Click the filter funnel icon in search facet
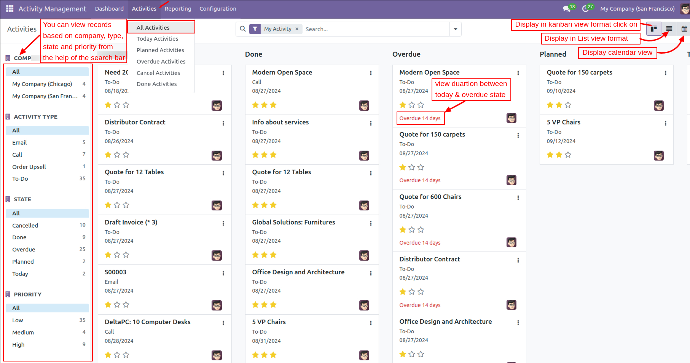Image resolution: width=690 pixels, height=363 pixels. click(x=255, y=29)
